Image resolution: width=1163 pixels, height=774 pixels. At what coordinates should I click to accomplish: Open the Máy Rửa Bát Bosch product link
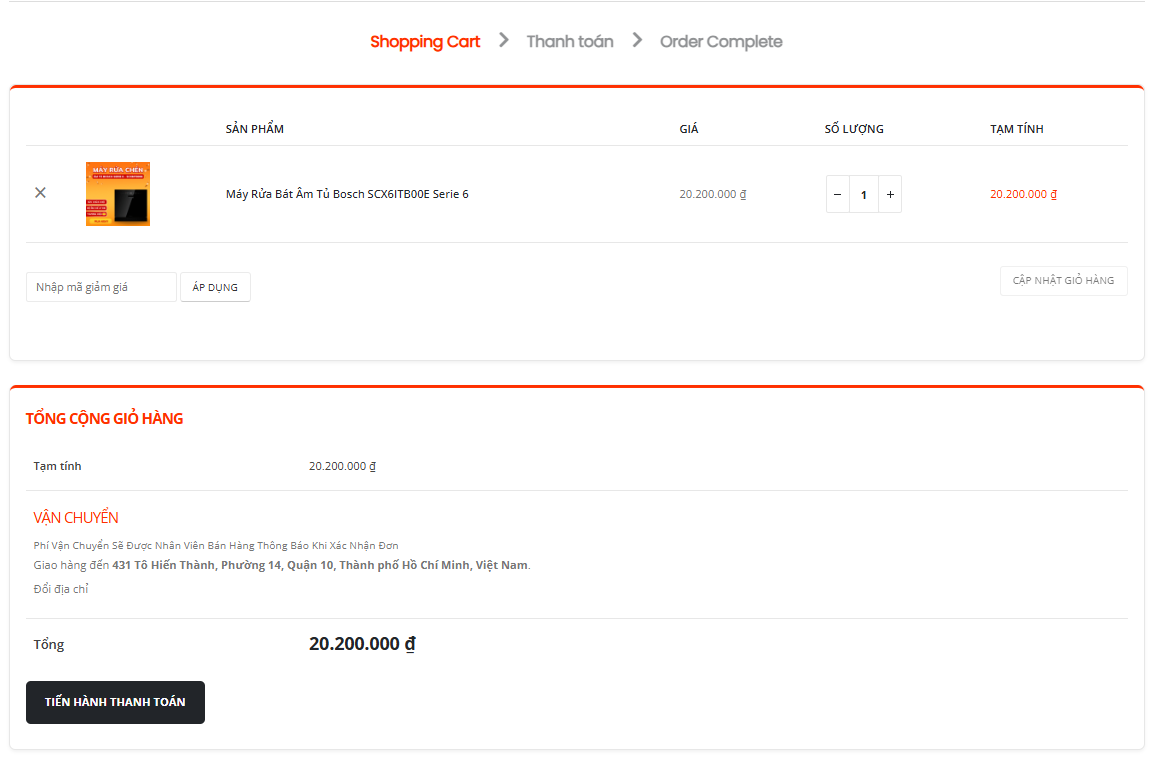(x=347, y=194)
